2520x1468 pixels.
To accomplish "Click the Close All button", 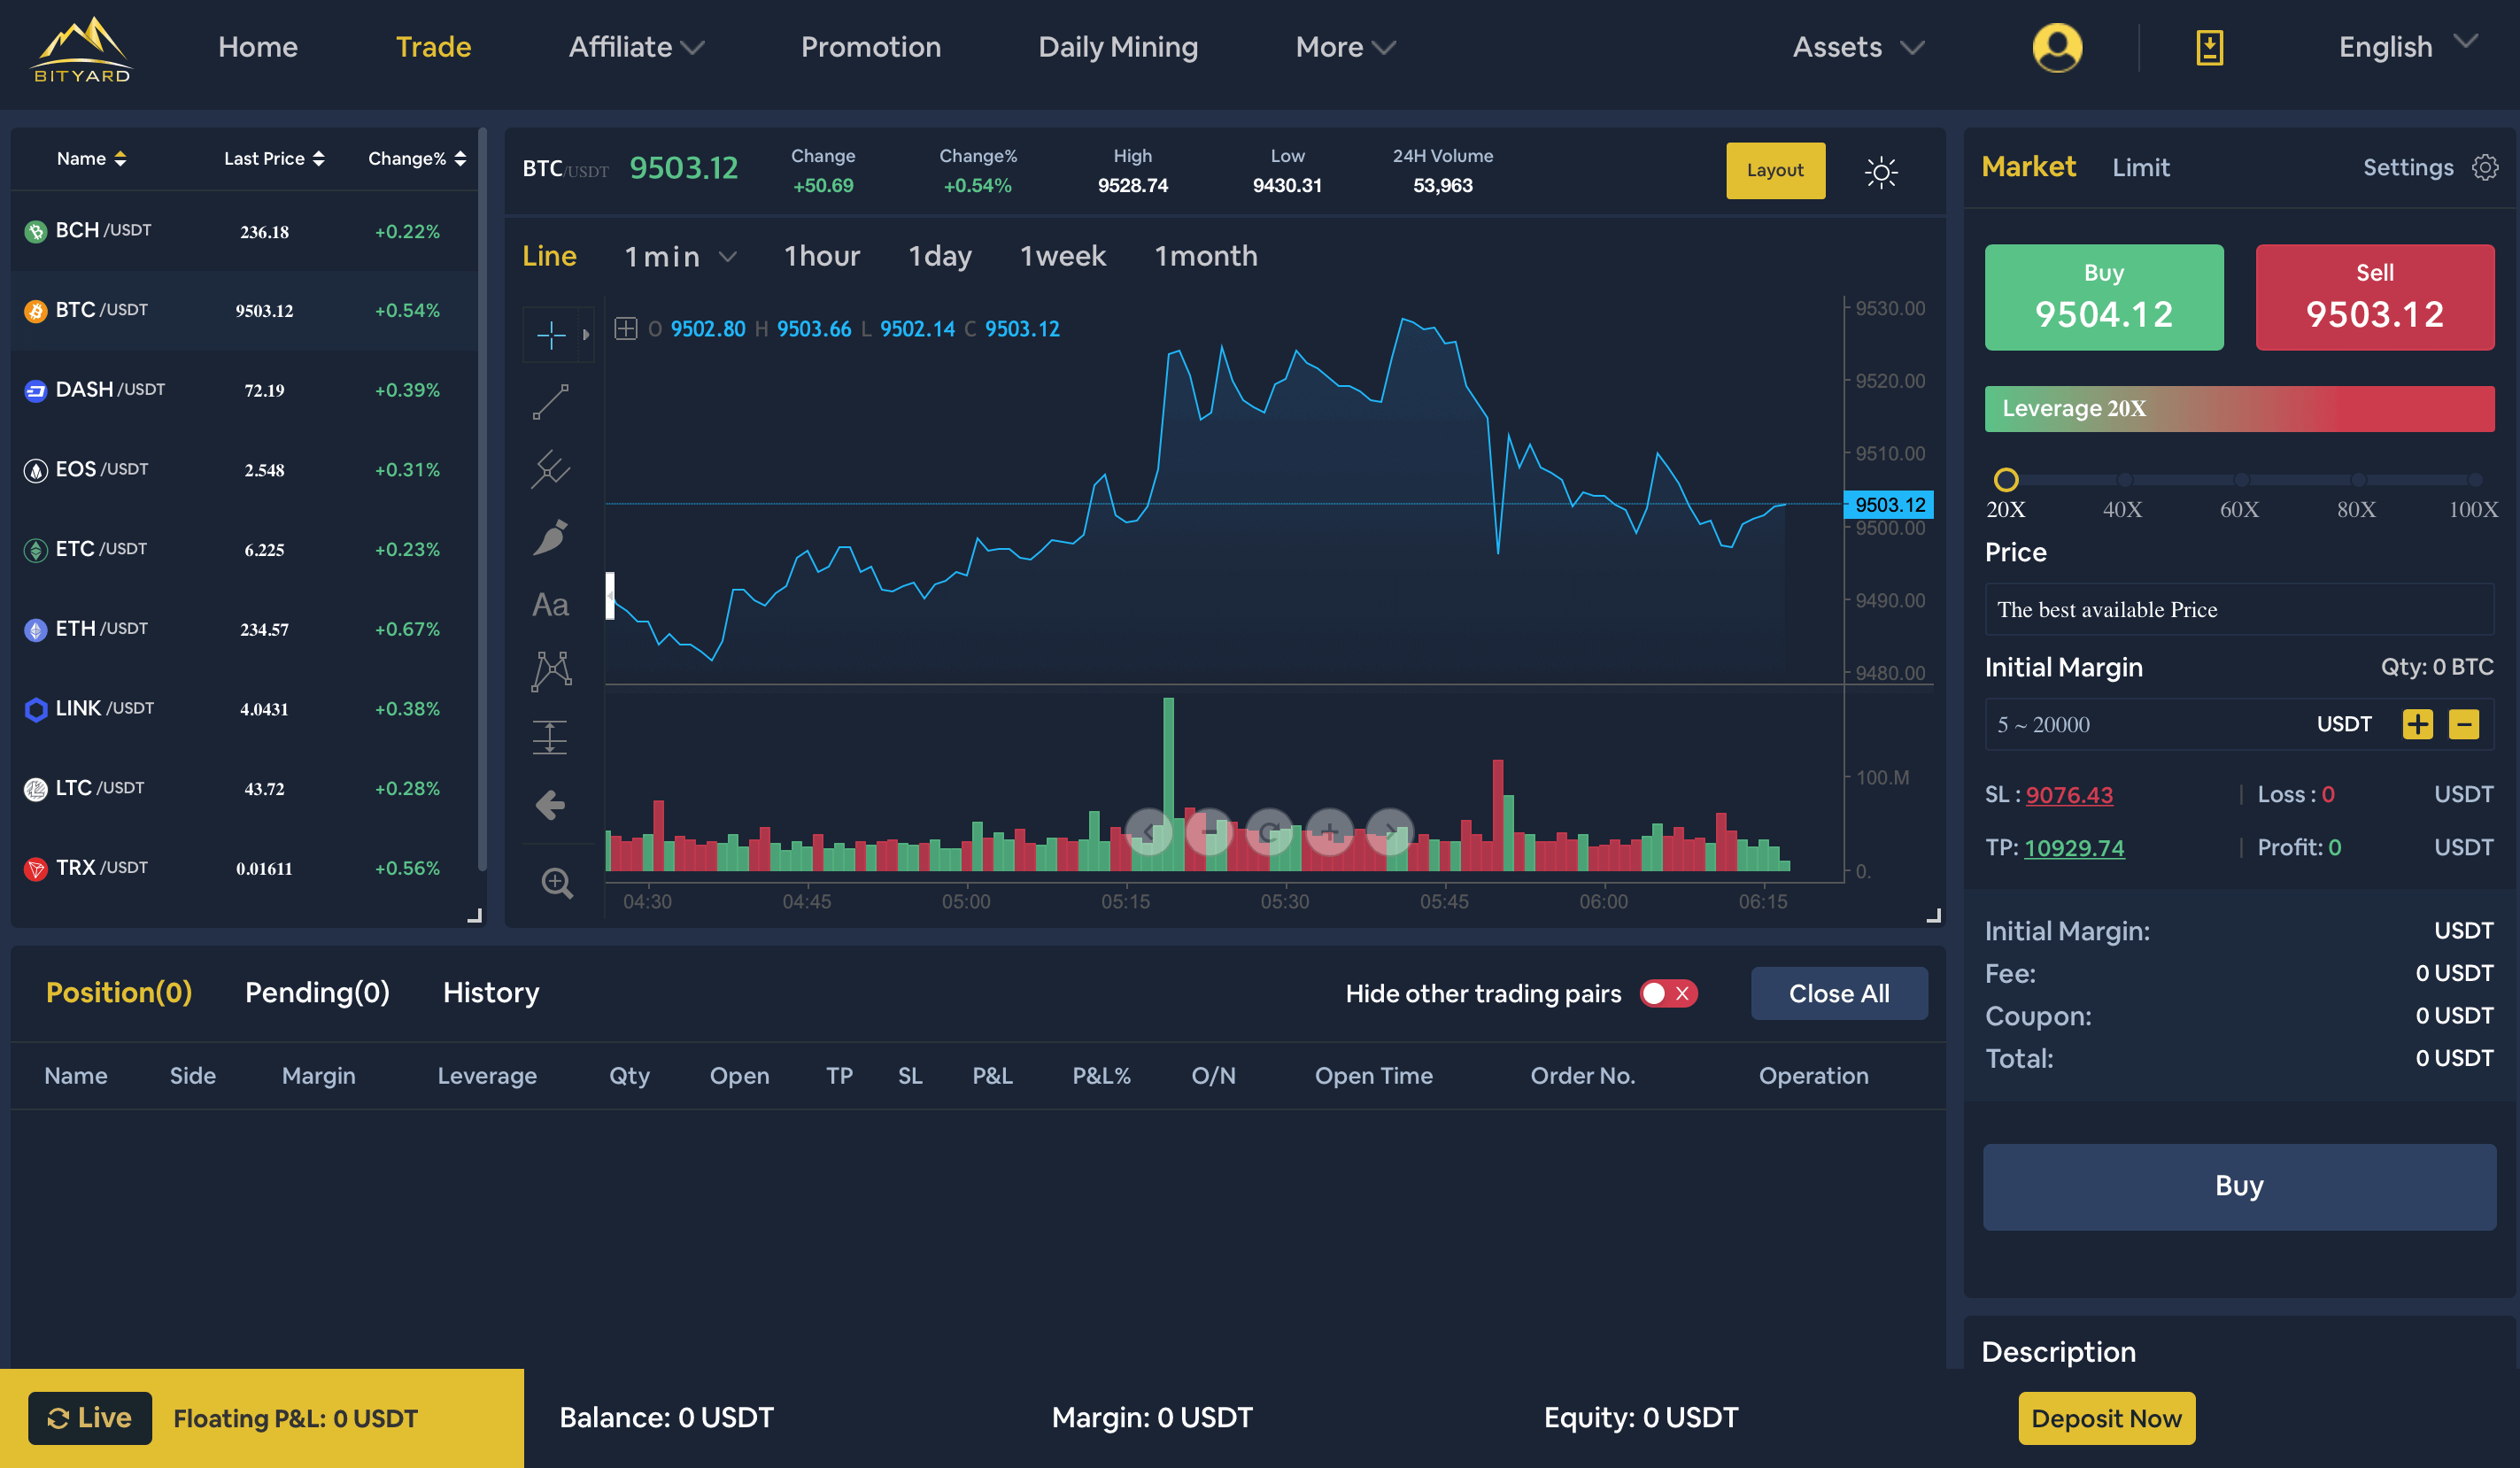I will (x=1839, y=993).
